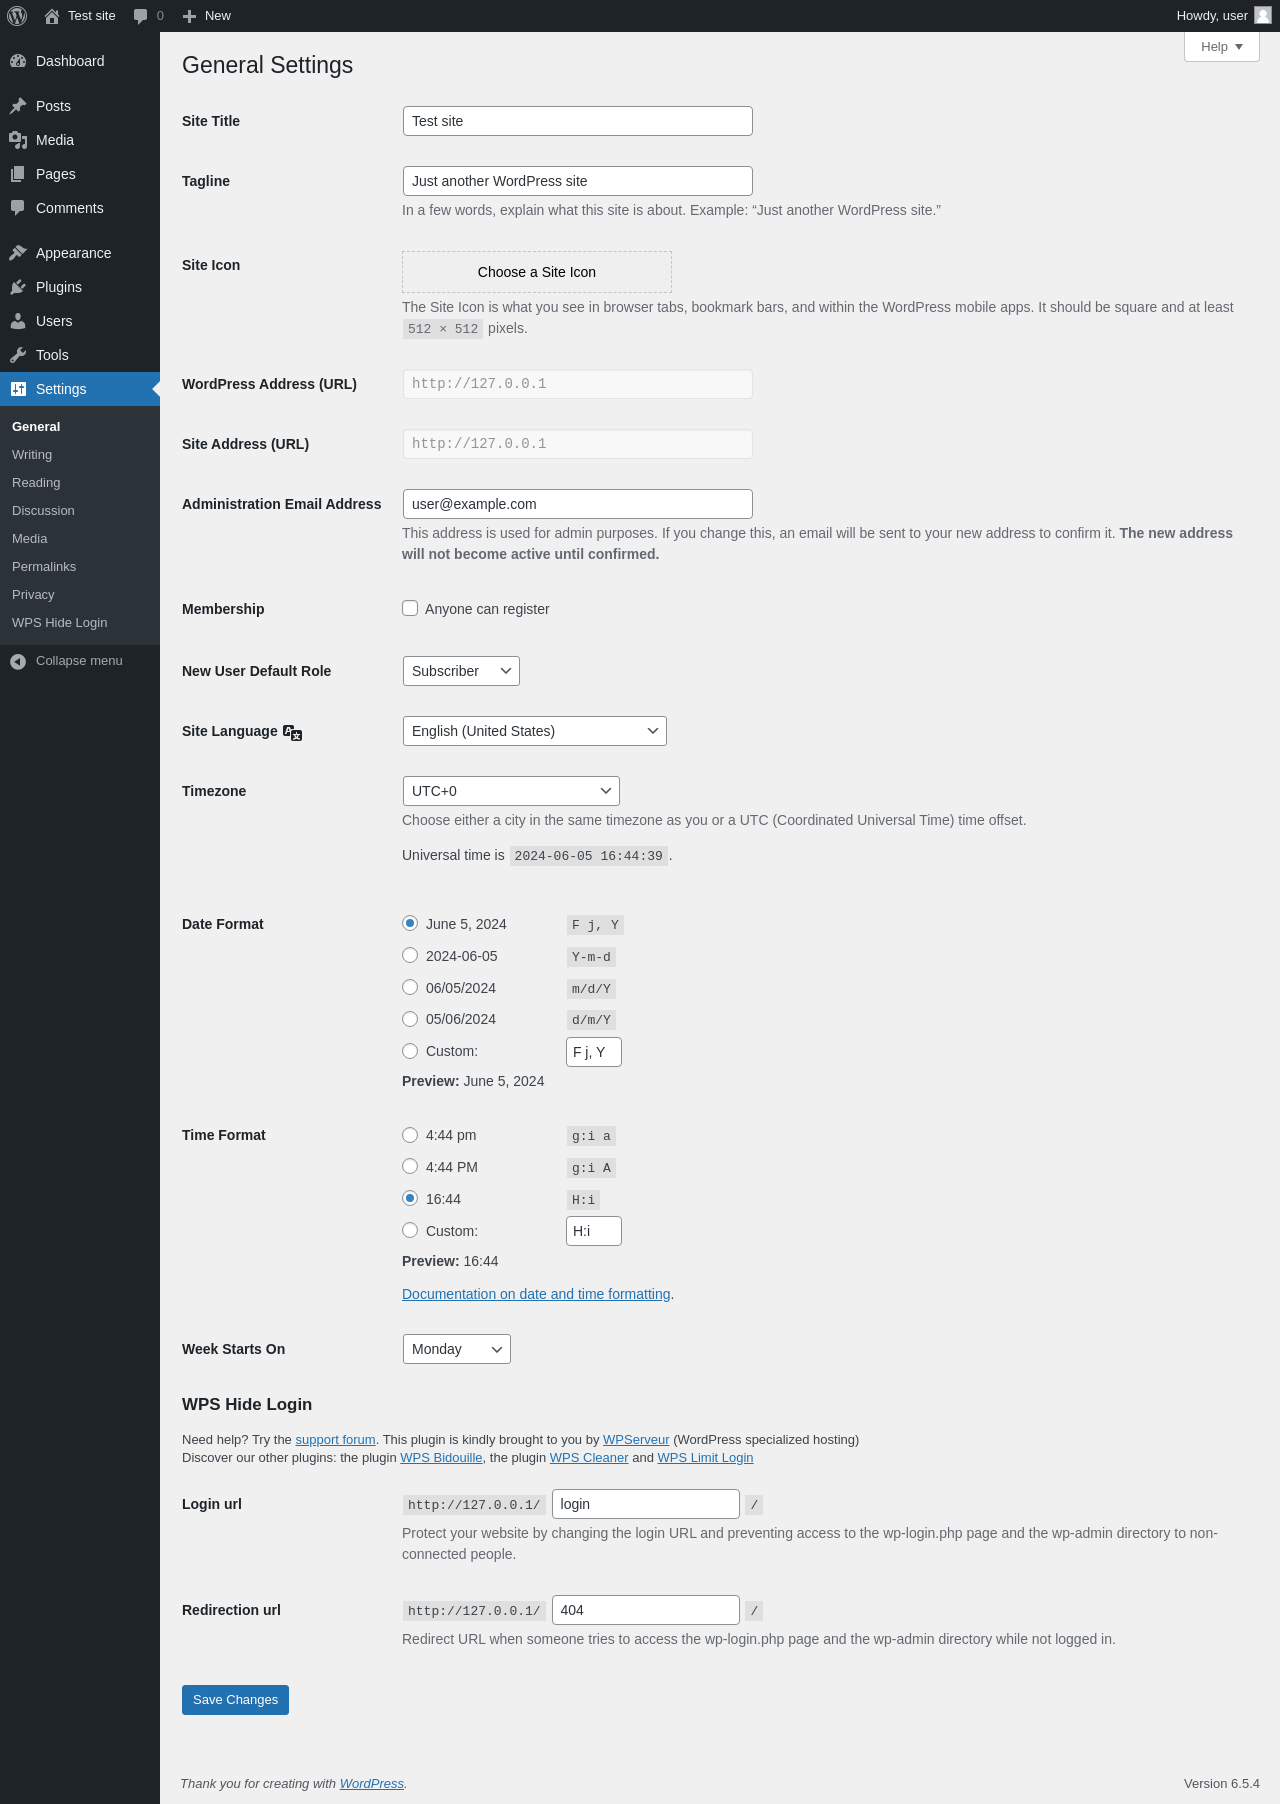Viewport: 1280px width, 1804px height.
Task: Open the support forum link
Action: pyautogui.click(x=335, y=1440)
